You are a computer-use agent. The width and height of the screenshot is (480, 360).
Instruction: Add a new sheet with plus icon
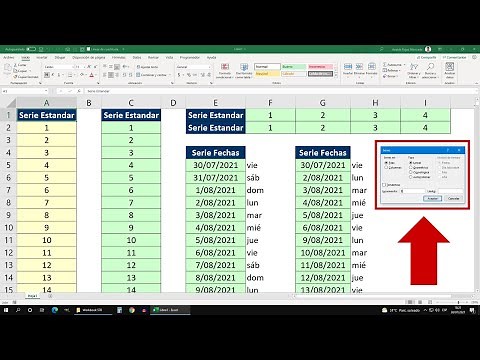[x=50, y=296]
